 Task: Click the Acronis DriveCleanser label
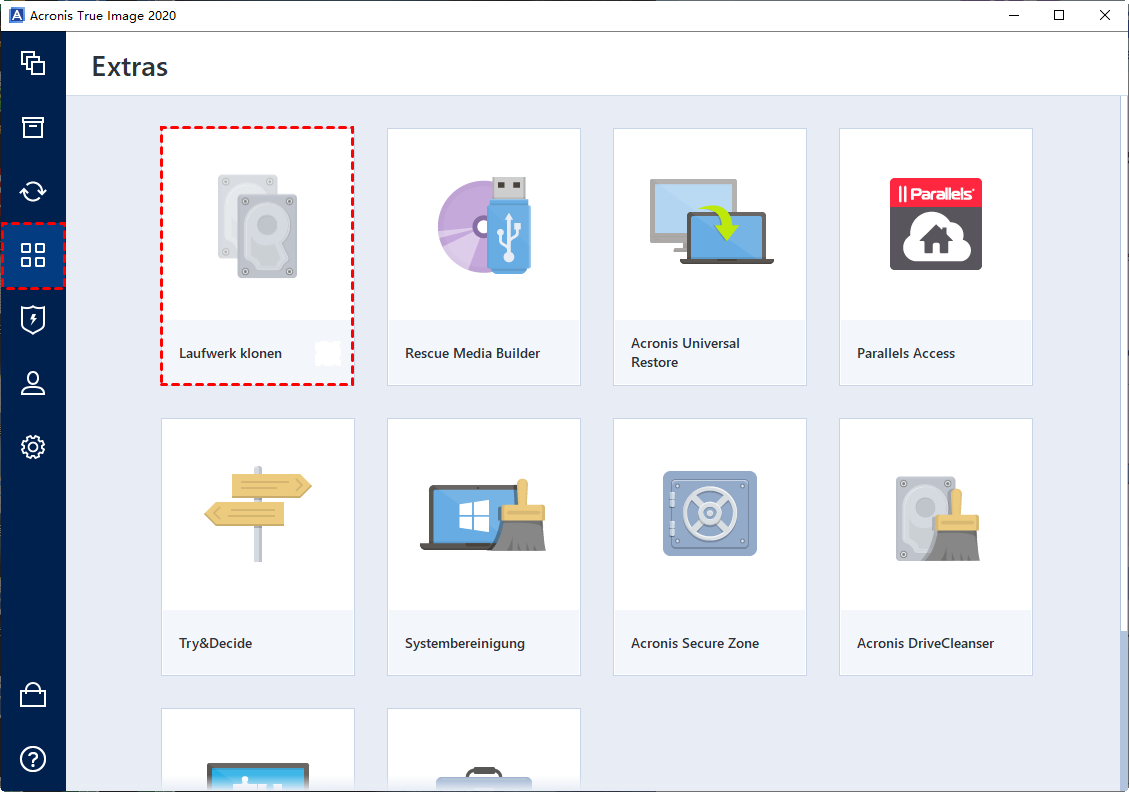tap(925, 644)
